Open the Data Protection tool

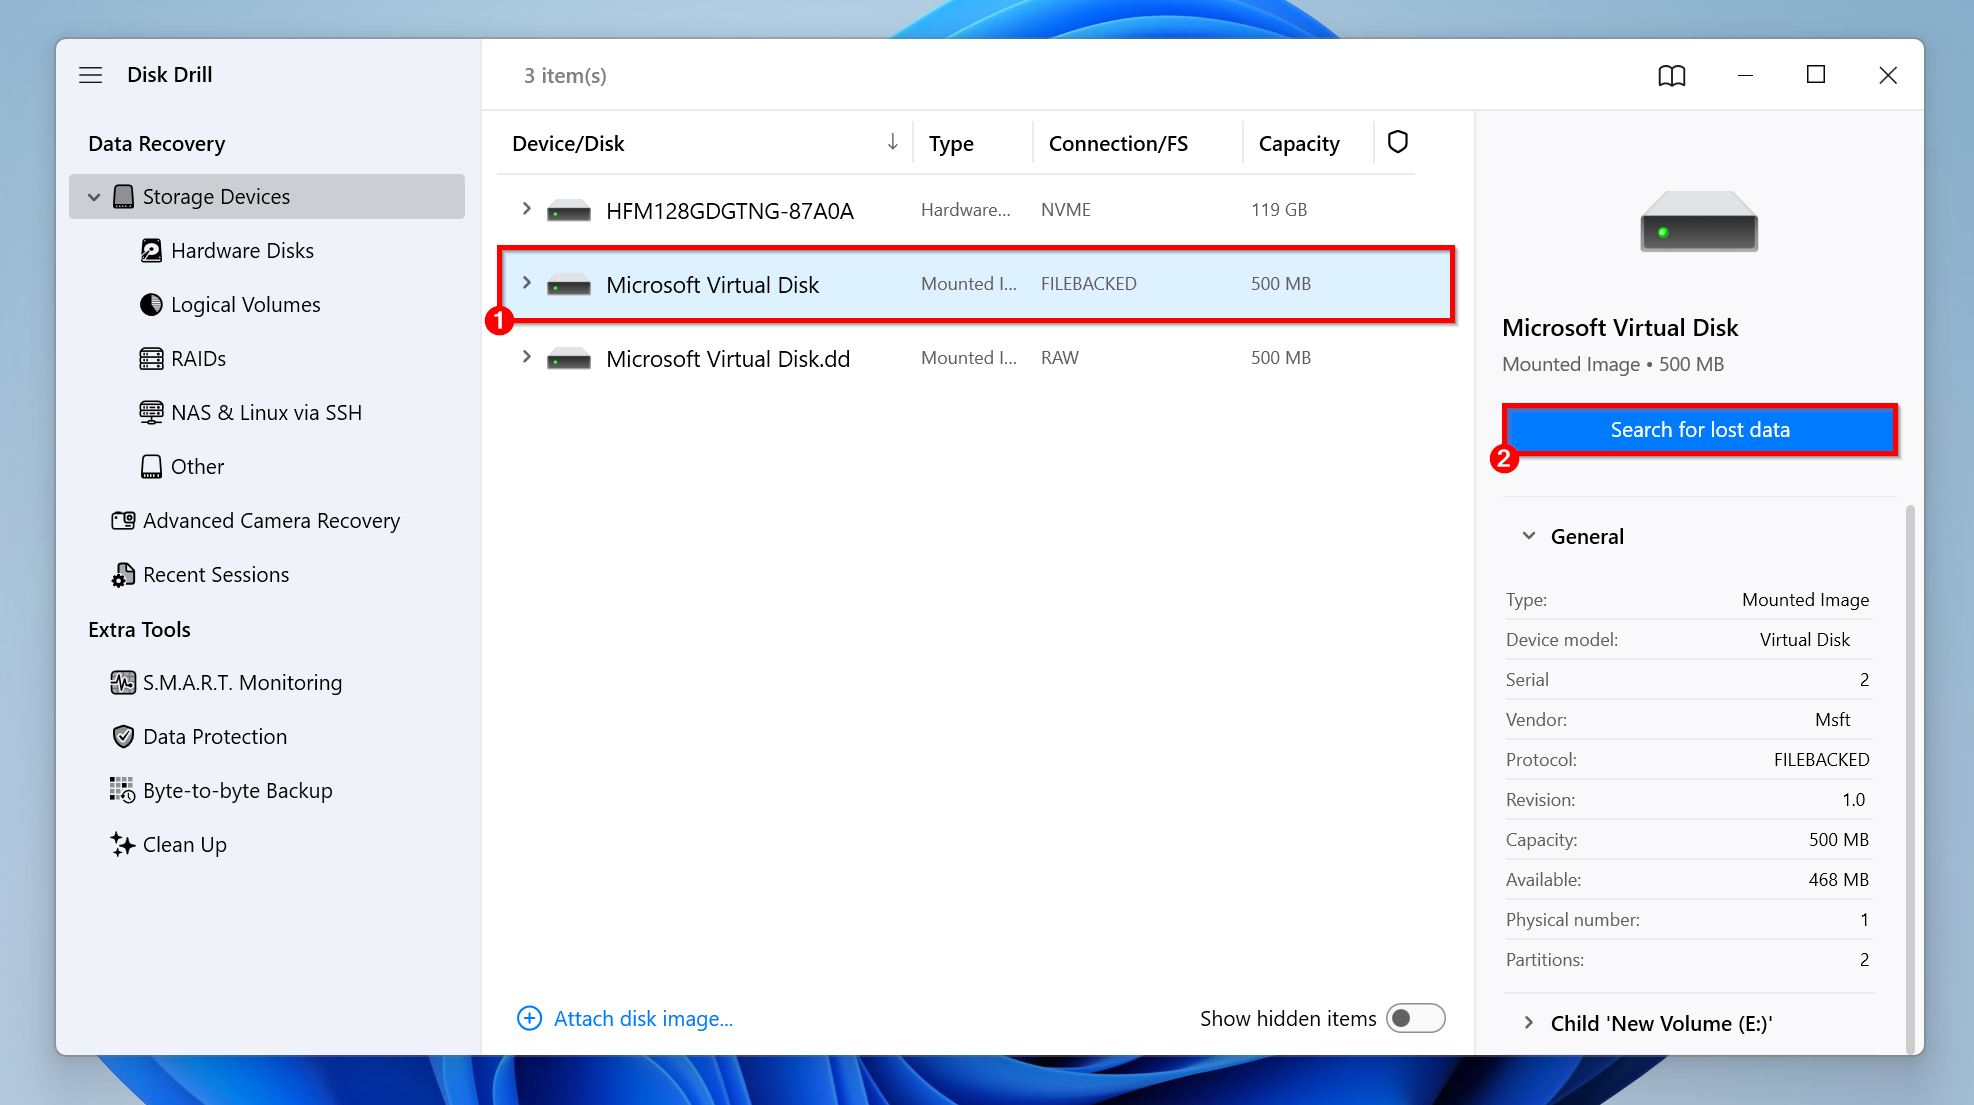tap(214, 736)
